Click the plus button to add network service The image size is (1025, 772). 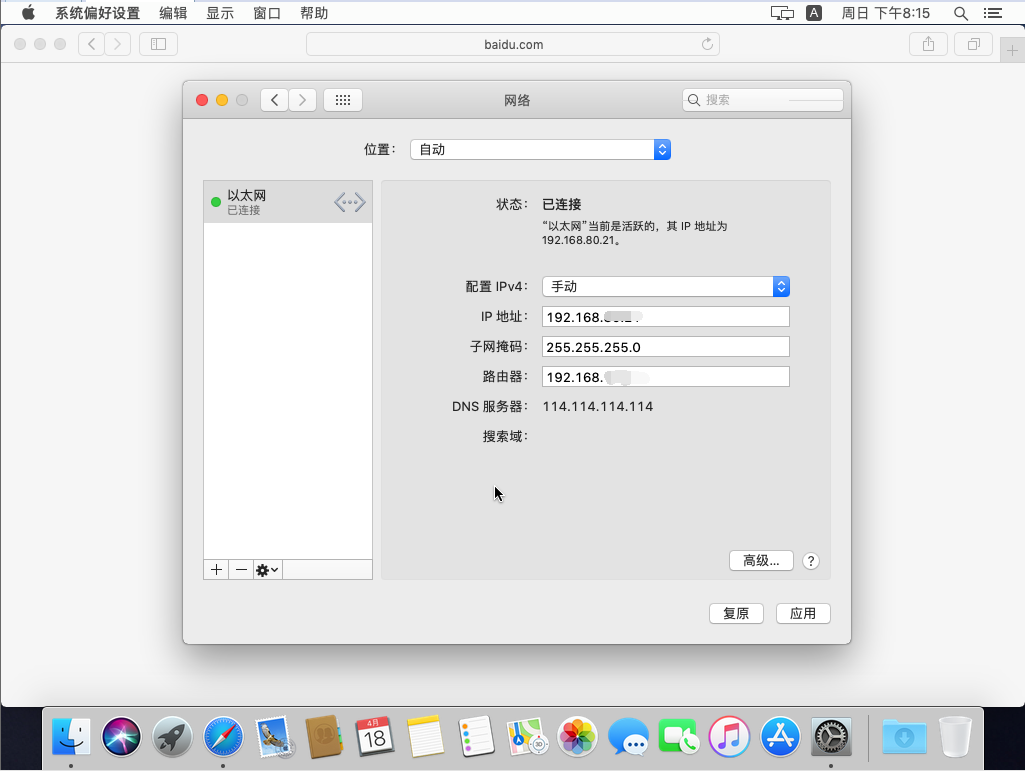tap(216, 569)
